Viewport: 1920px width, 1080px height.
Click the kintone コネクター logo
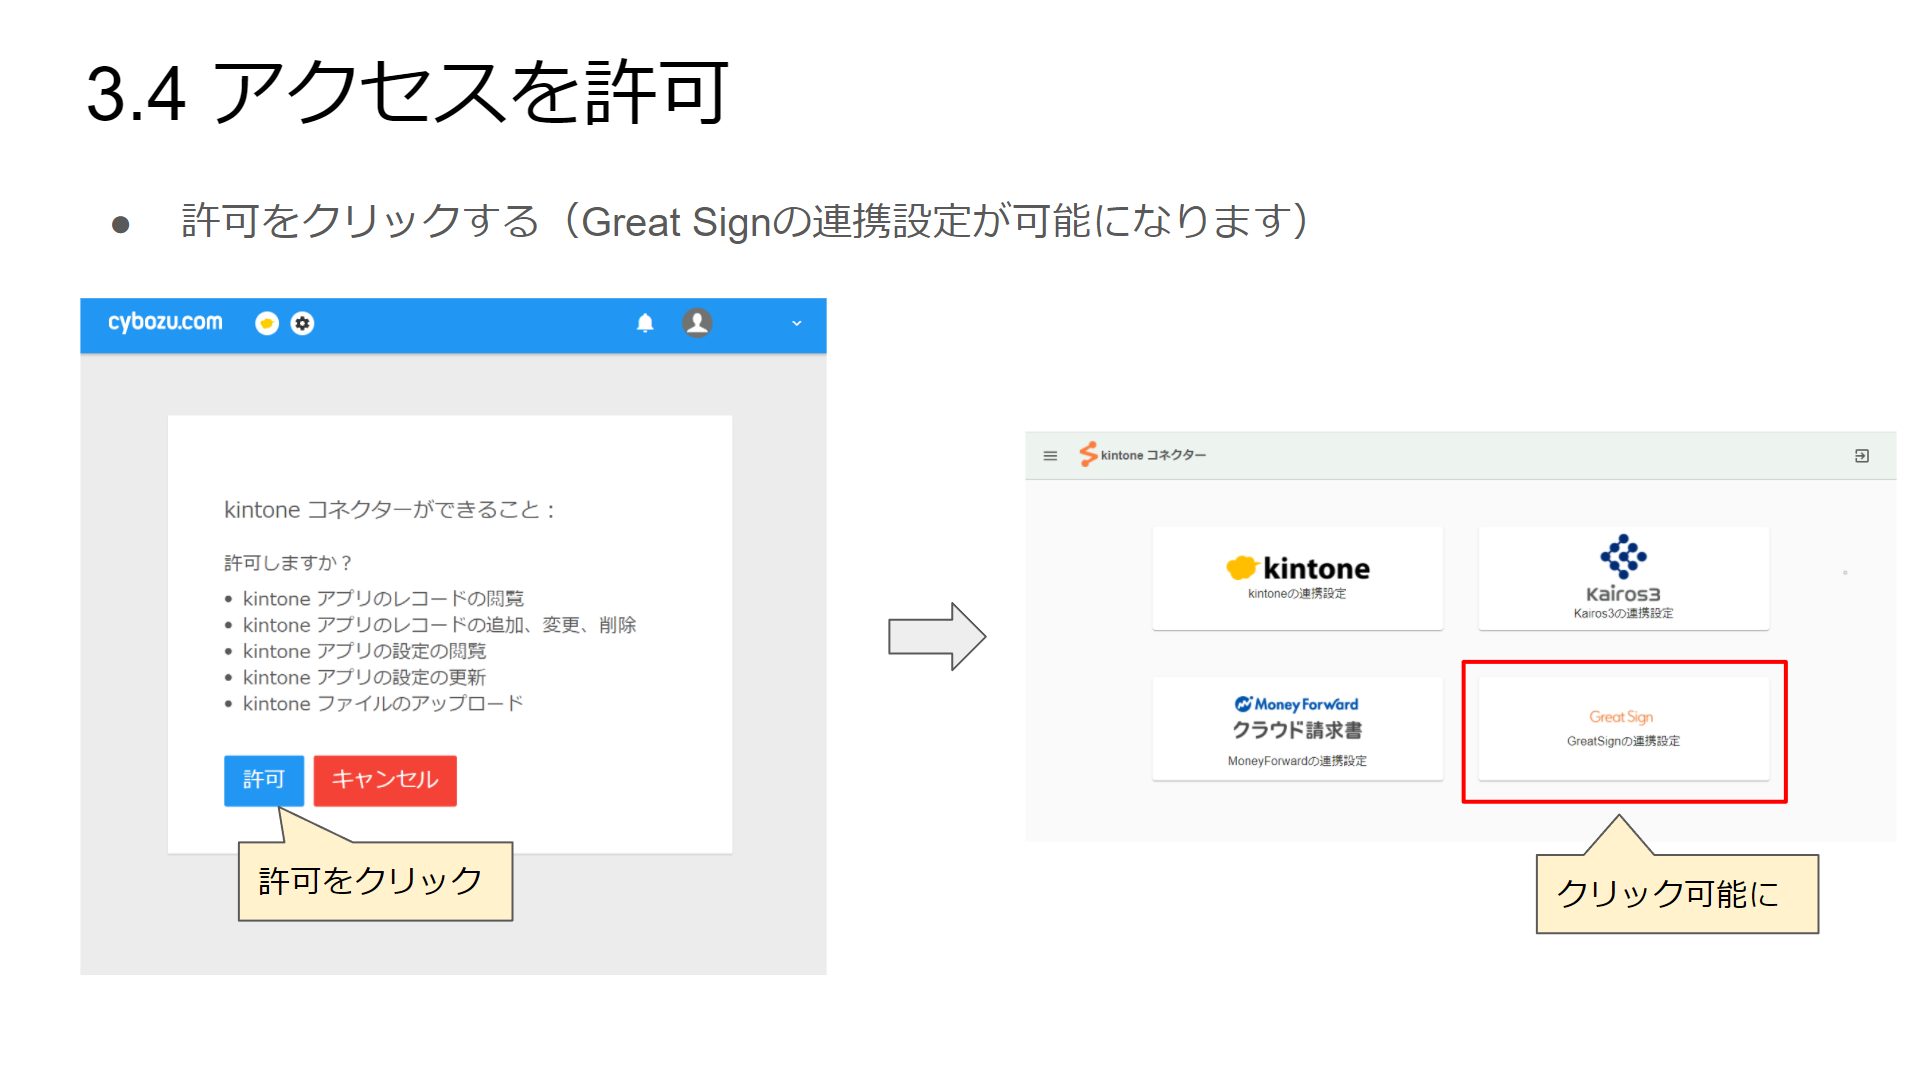coord(1142,455)
